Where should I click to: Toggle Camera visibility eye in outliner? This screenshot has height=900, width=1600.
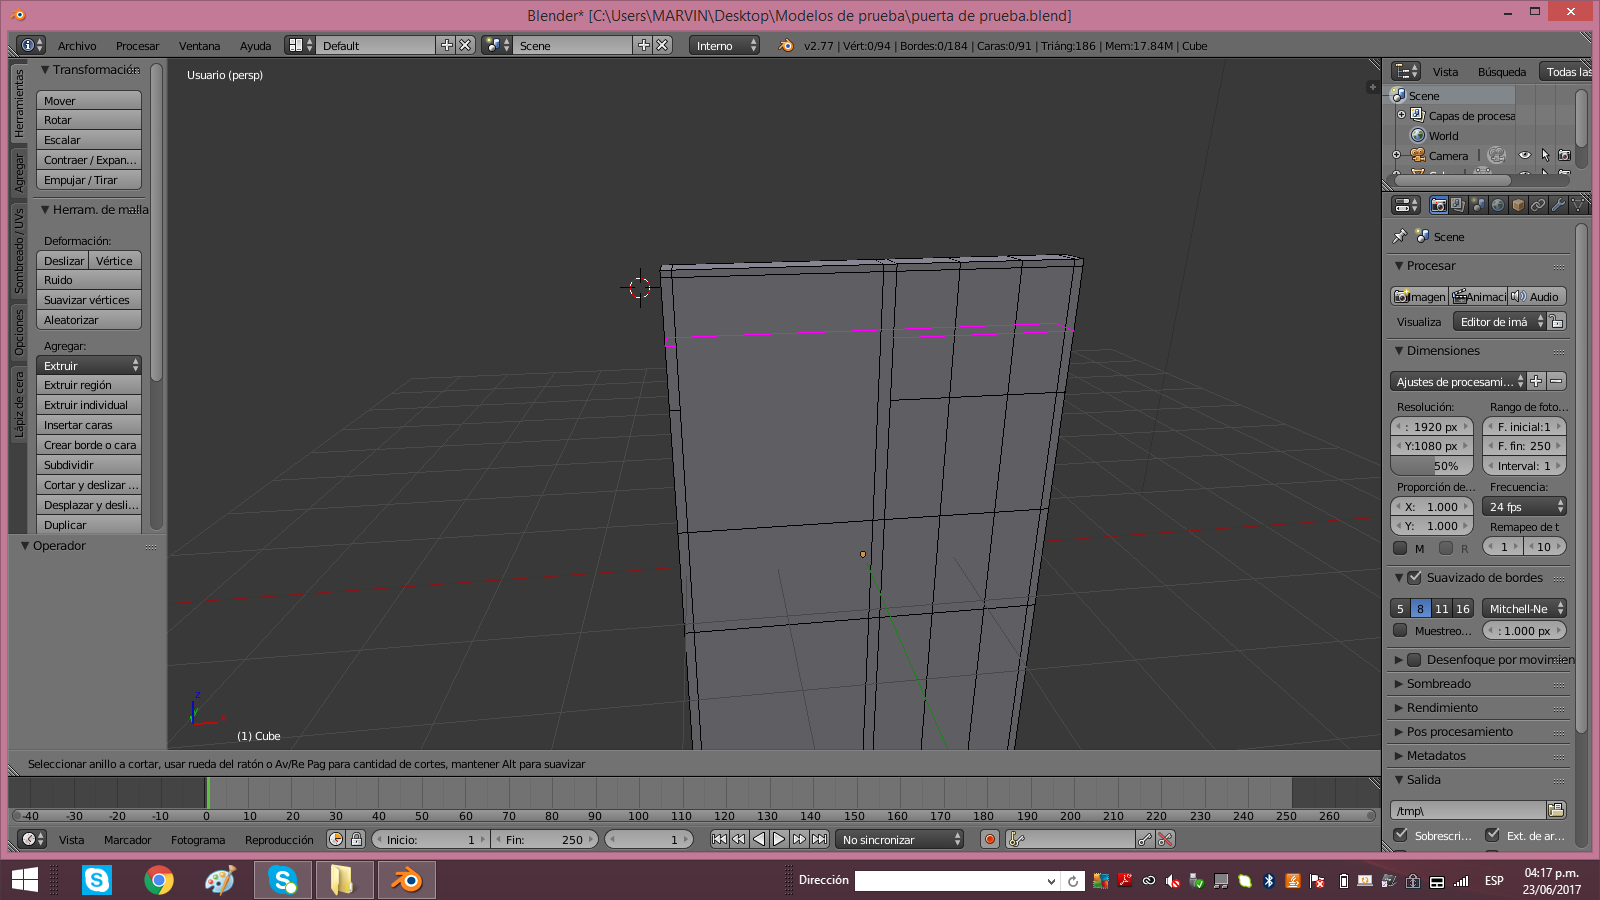coord(1524,155)
